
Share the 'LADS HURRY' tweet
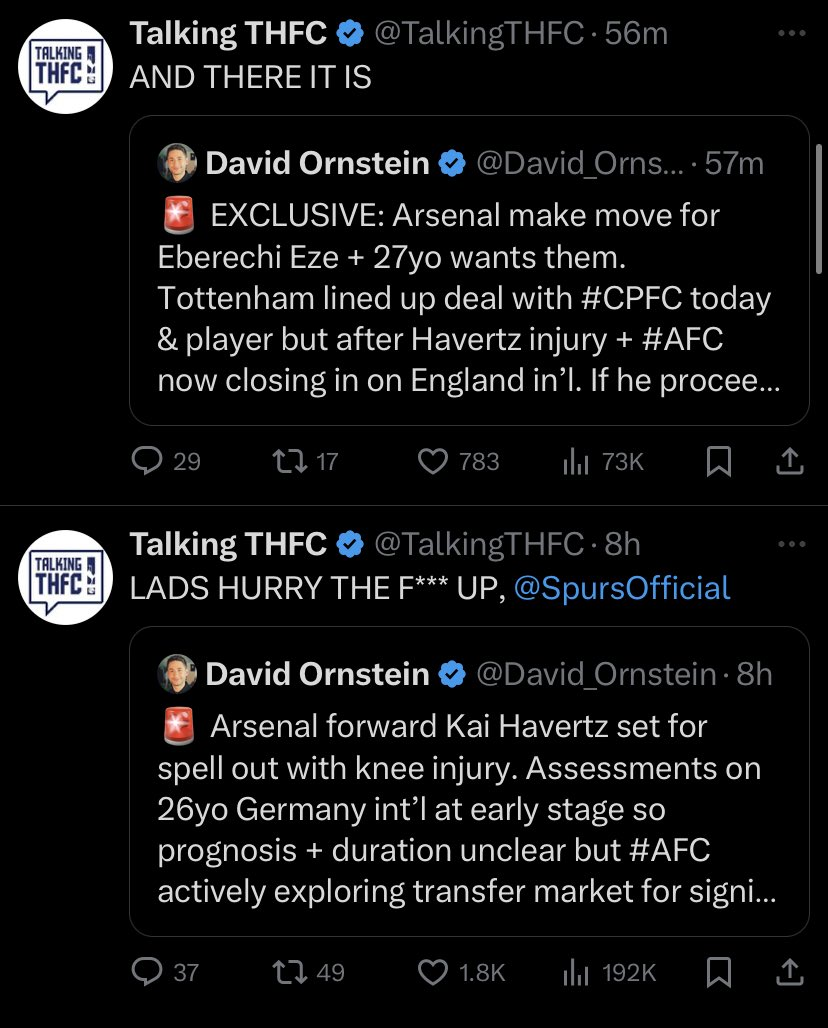(x=789, y=971)
